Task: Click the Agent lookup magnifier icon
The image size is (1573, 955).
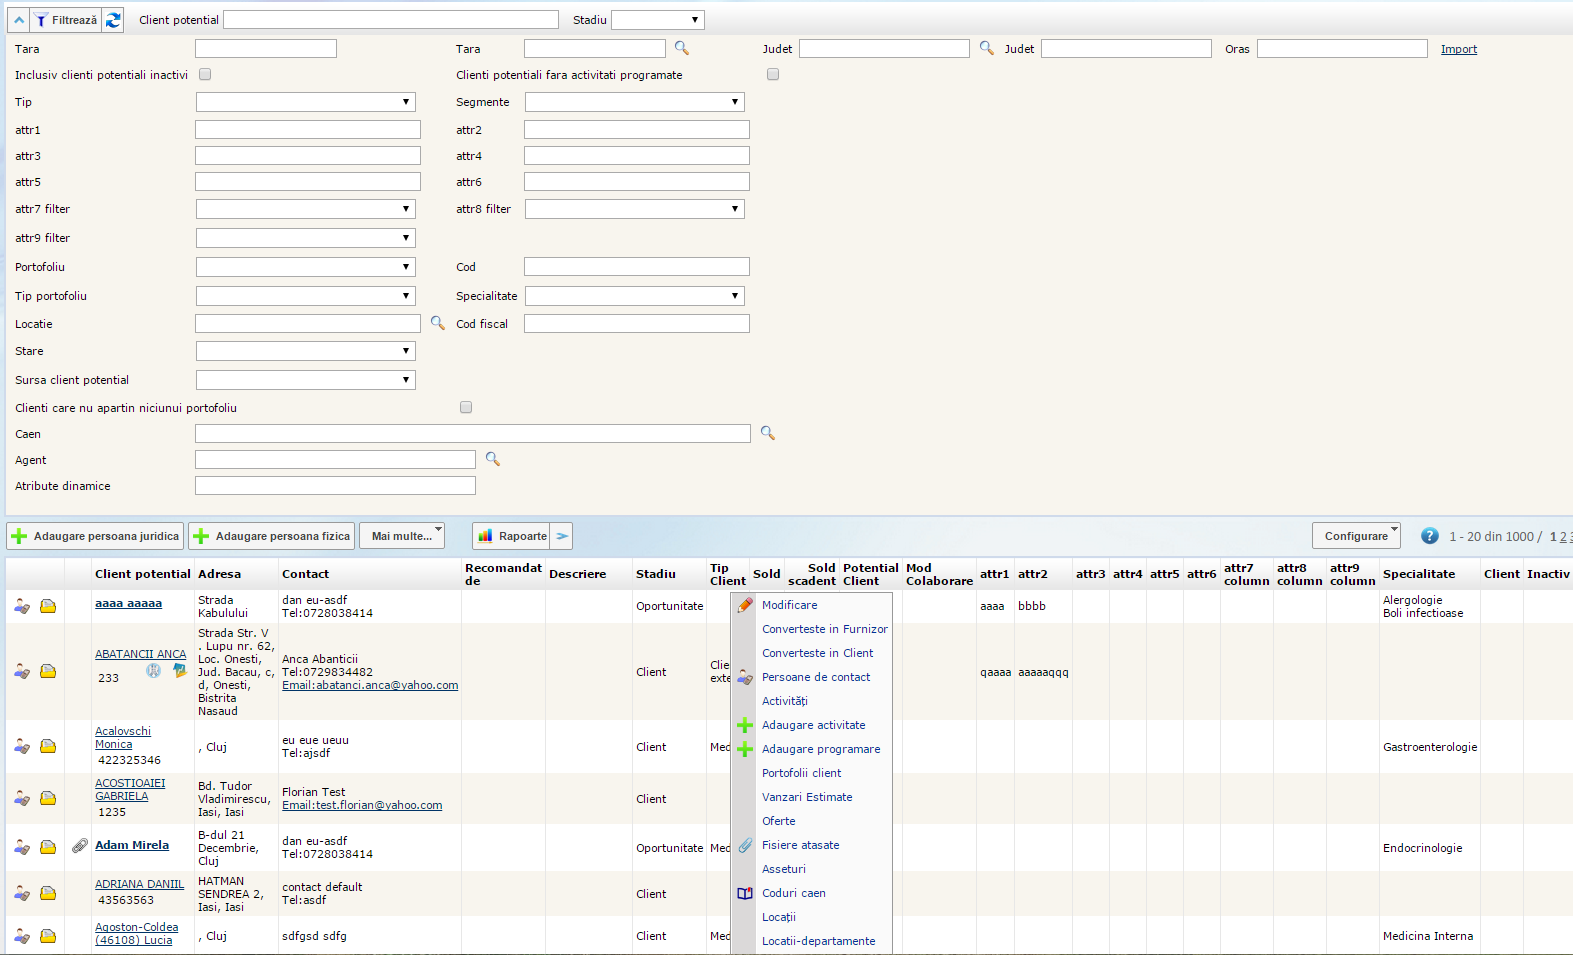Action: pos(492,459)
